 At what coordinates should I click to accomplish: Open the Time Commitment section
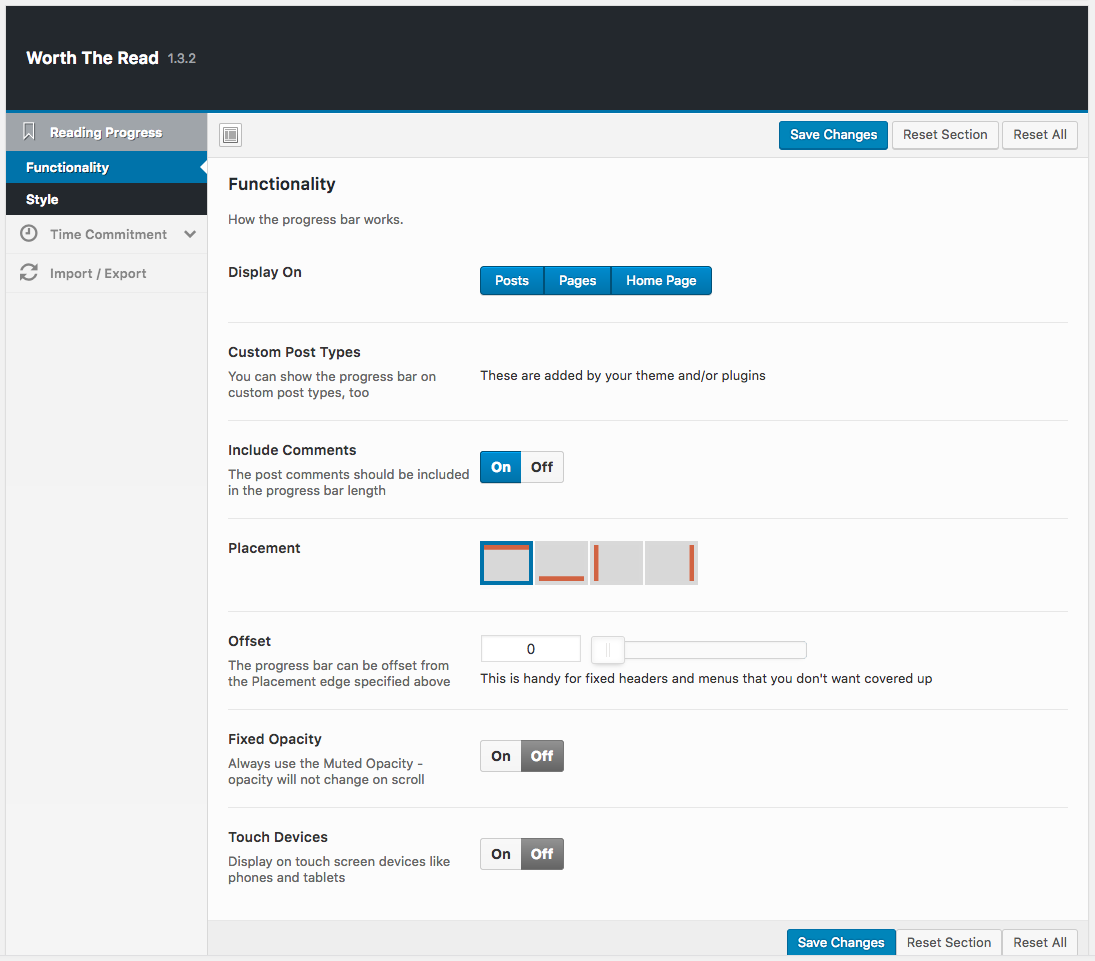click(106, 235)
